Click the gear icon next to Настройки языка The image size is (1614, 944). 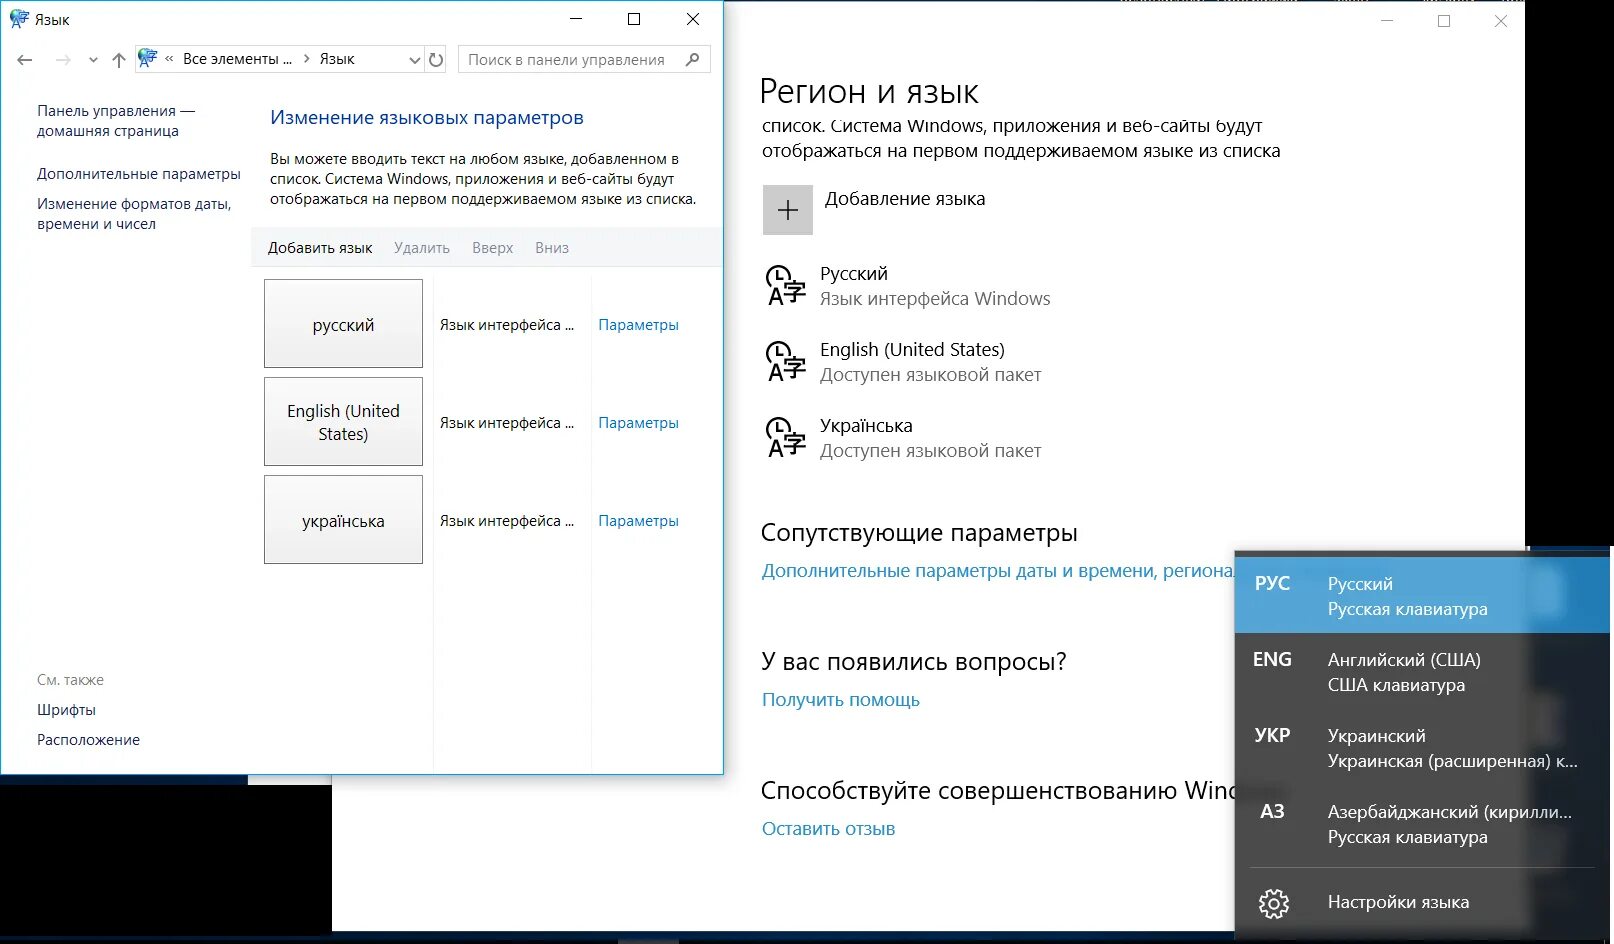[1273, 904]
